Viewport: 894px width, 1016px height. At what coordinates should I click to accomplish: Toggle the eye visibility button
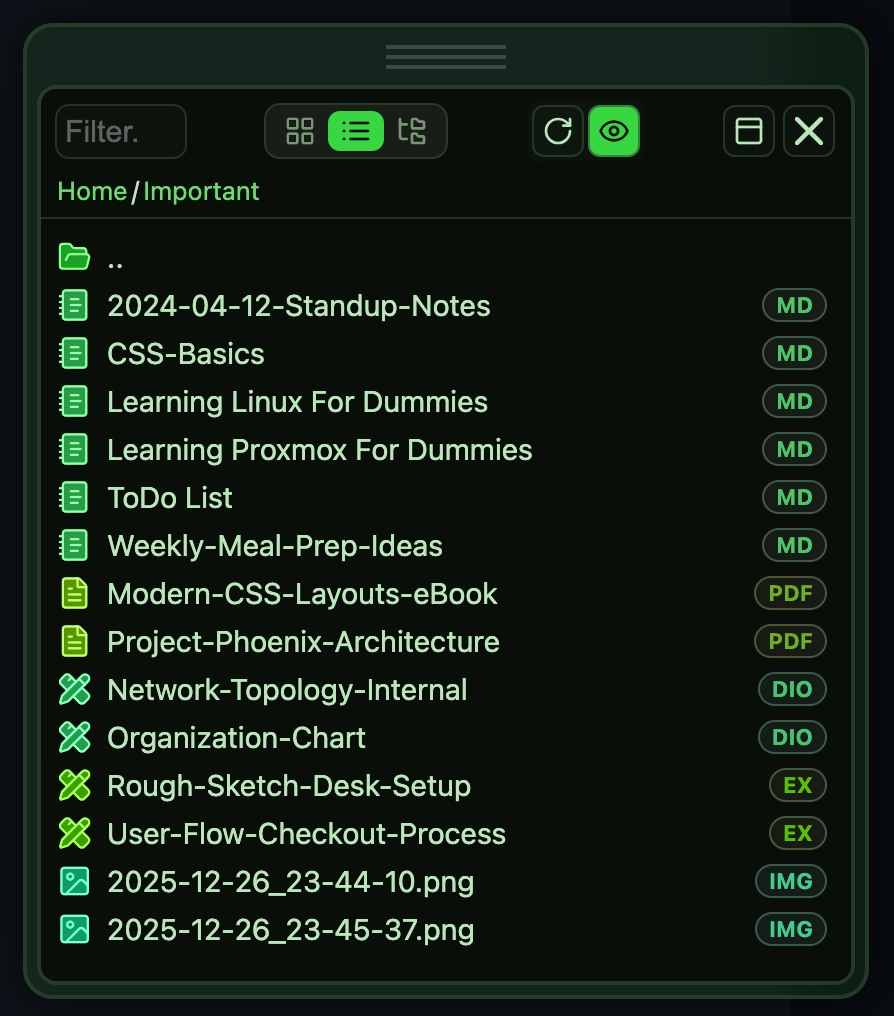(614, 132)
